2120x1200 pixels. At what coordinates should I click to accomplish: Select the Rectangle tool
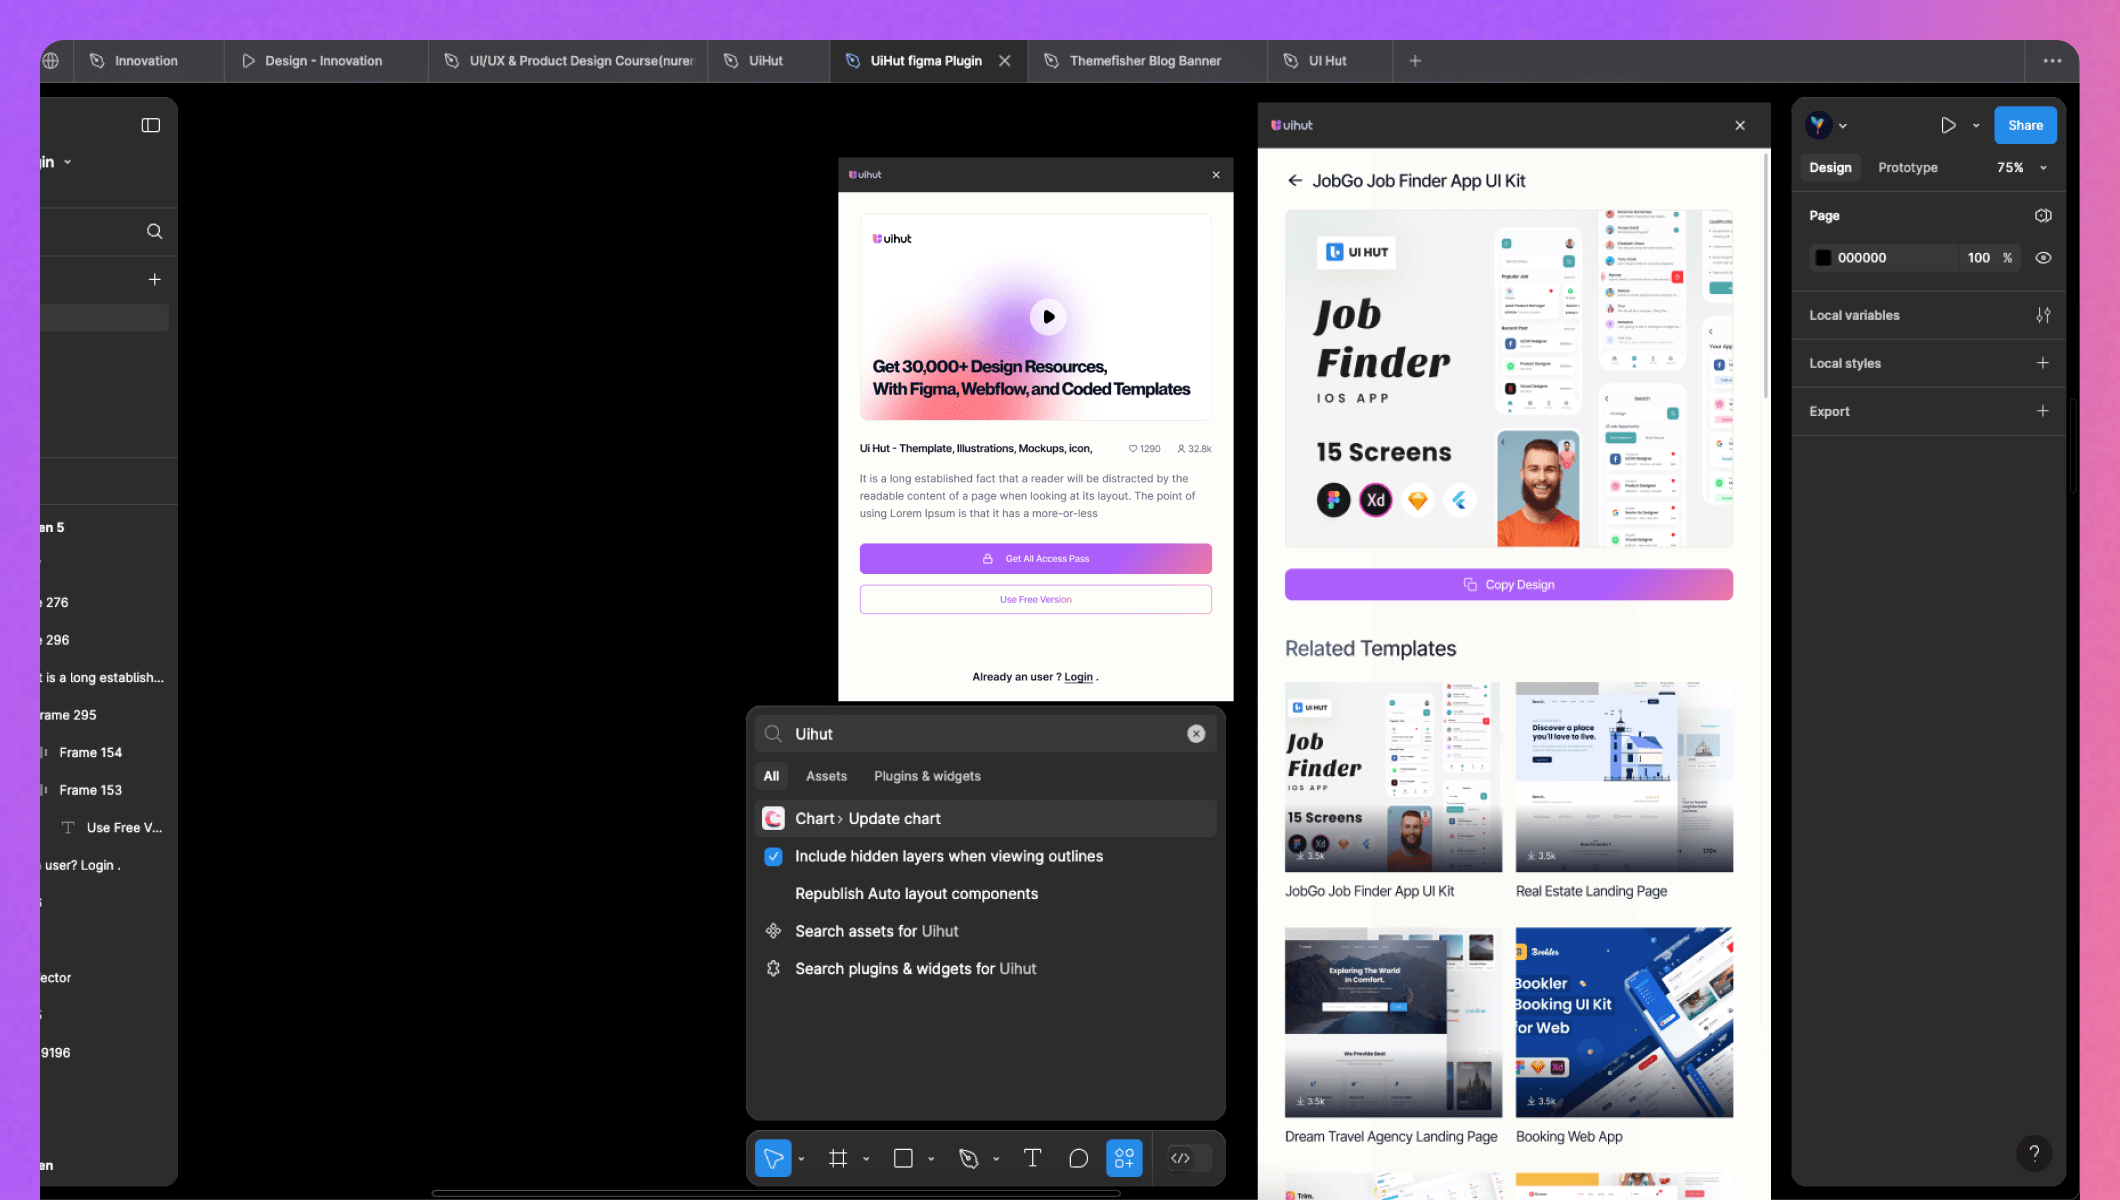point(903,1158)
